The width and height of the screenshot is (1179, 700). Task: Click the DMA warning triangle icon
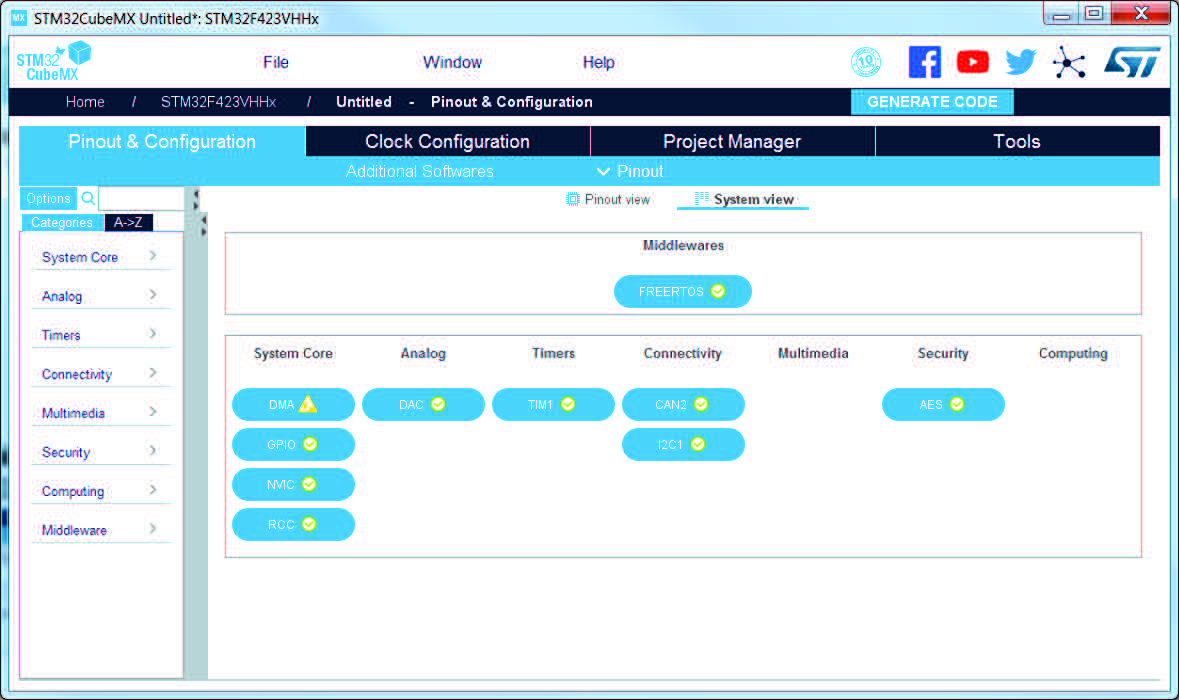pyautogui.click(x=308, y=405)
